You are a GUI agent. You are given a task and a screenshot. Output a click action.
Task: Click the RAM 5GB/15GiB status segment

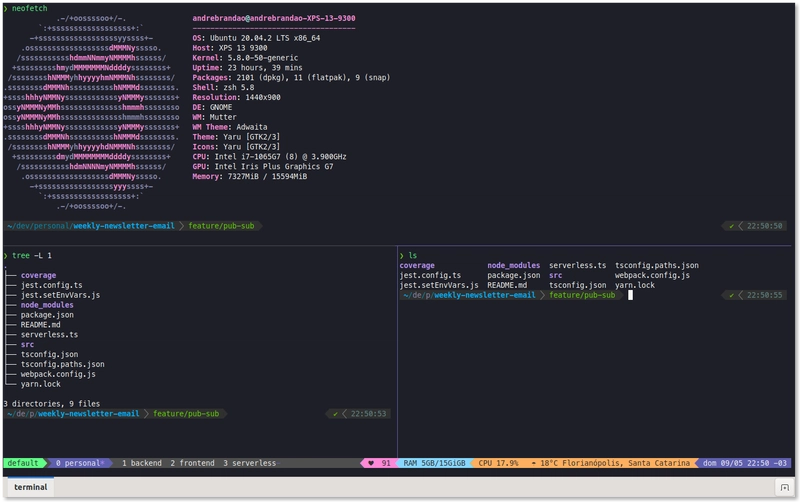434,463
